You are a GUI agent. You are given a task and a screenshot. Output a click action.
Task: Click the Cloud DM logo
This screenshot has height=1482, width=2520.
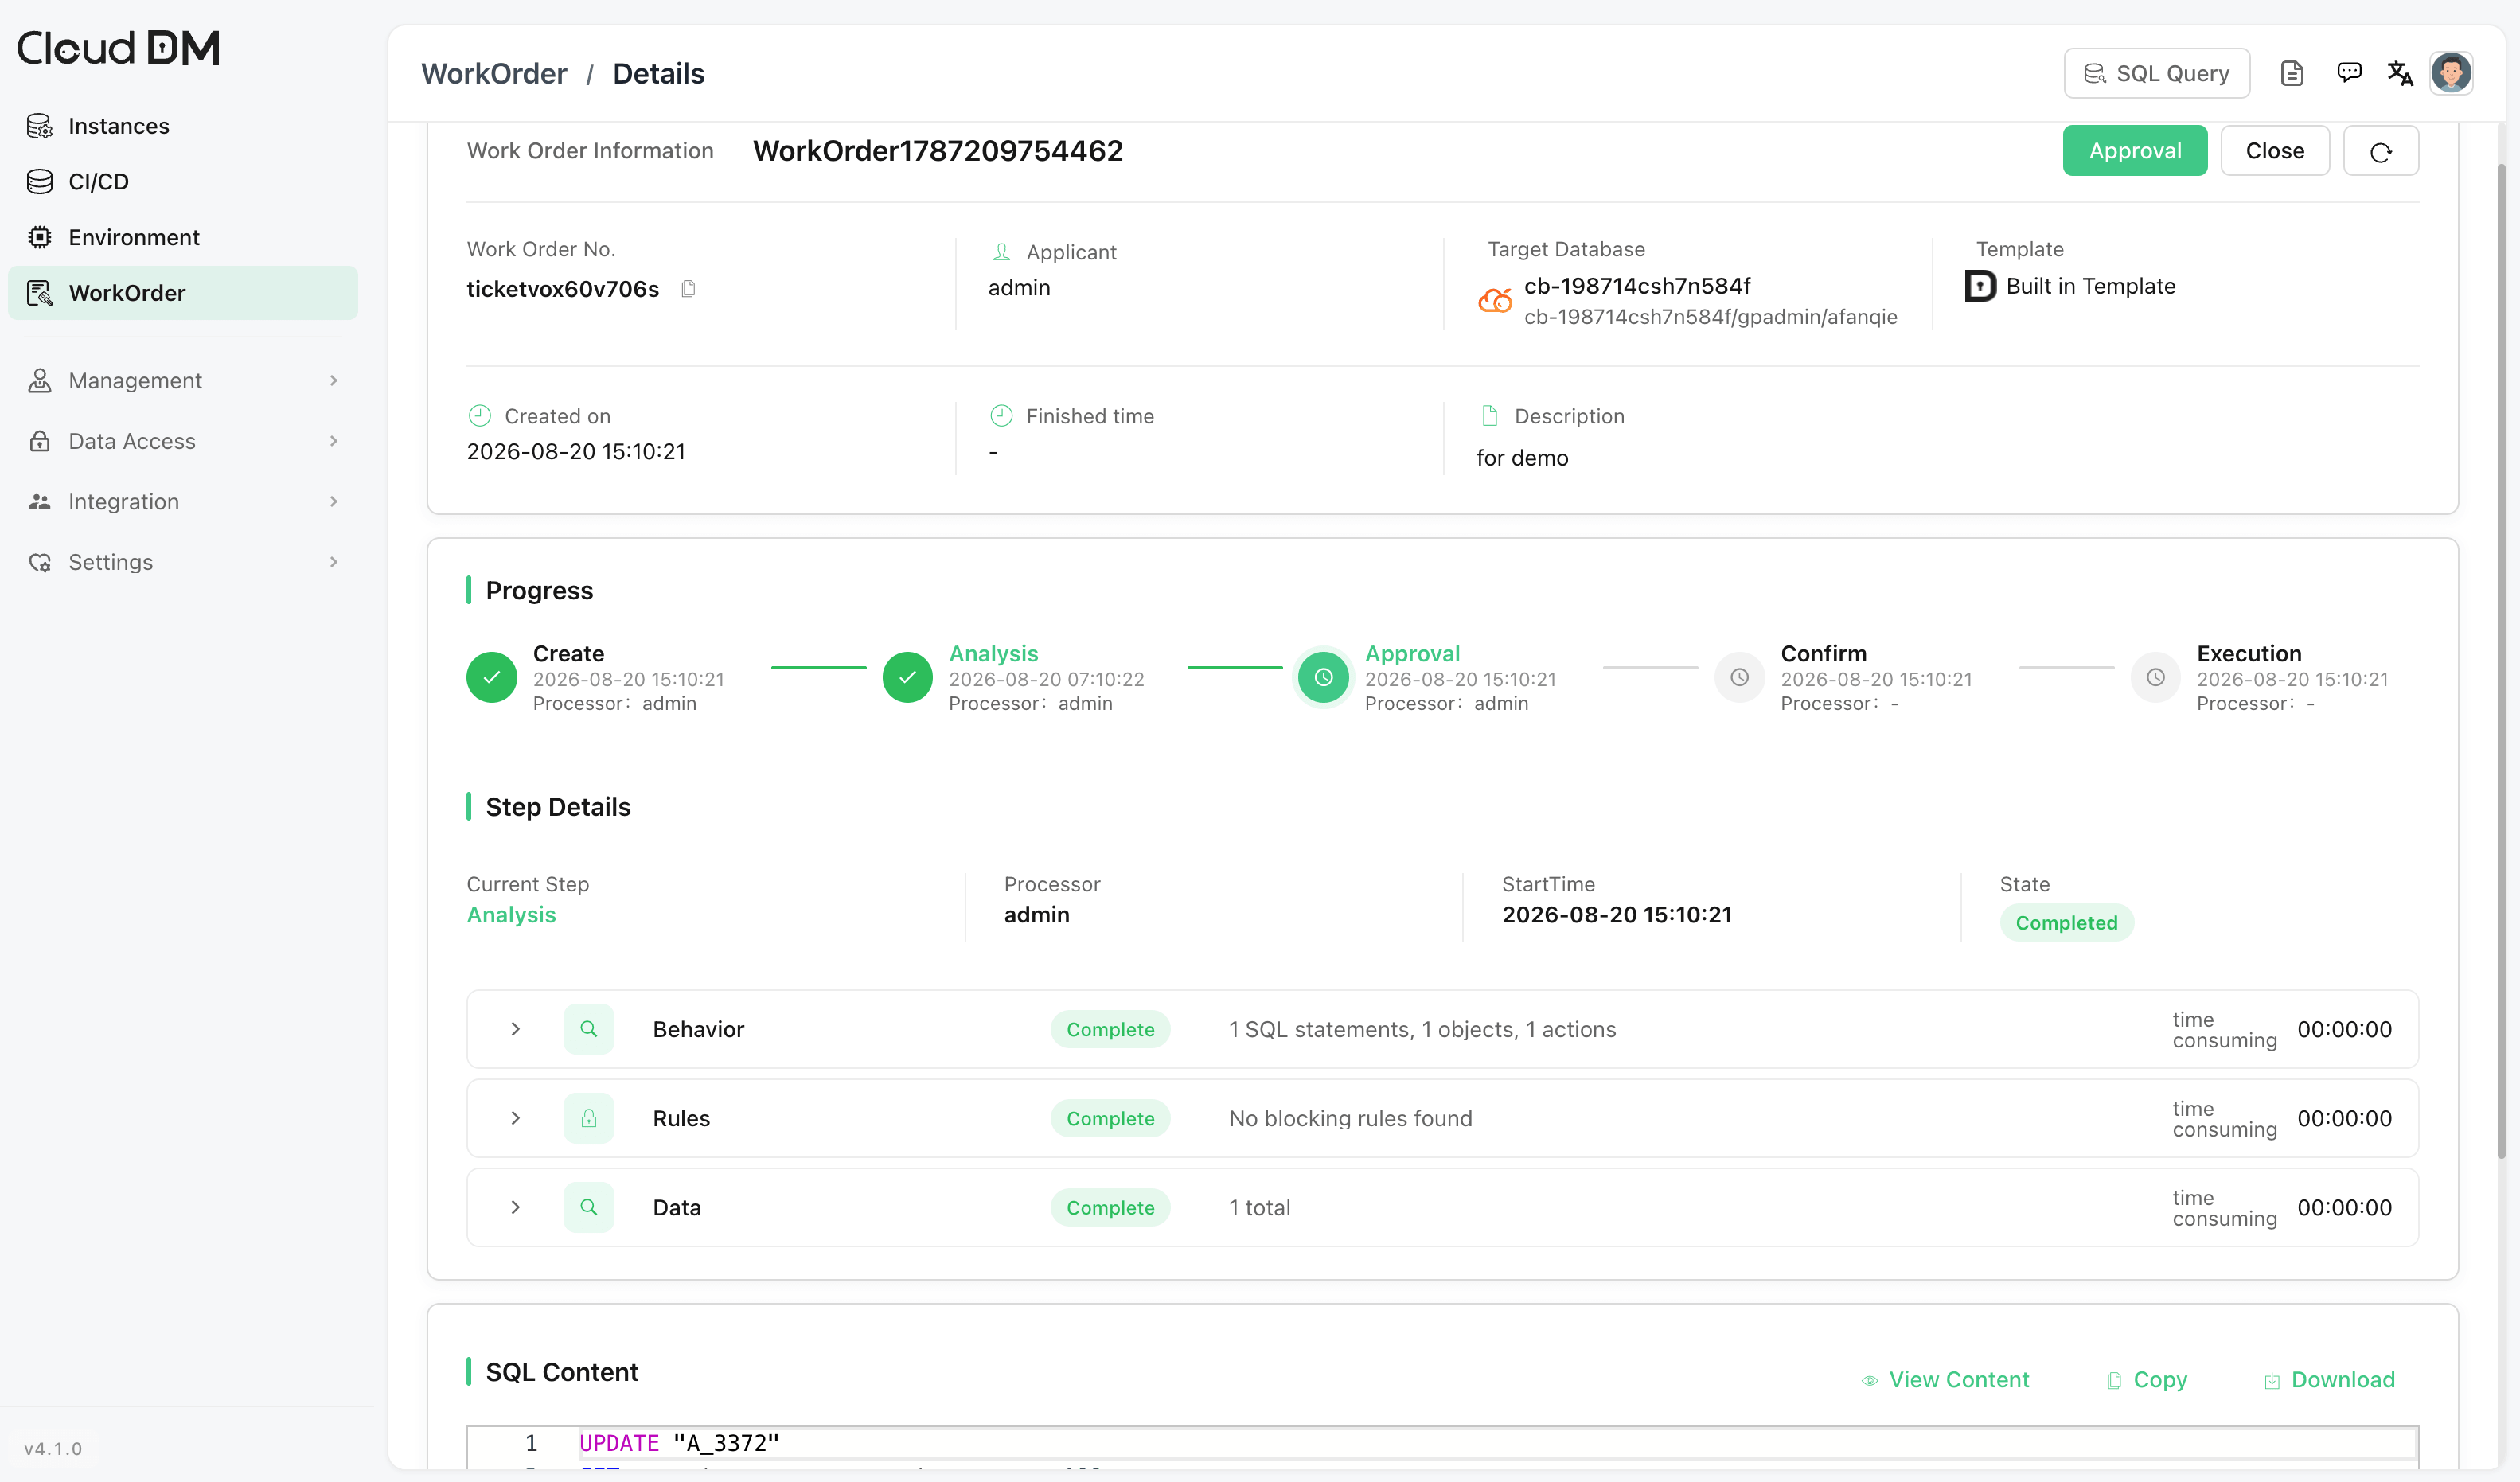(x=118, y=48)
